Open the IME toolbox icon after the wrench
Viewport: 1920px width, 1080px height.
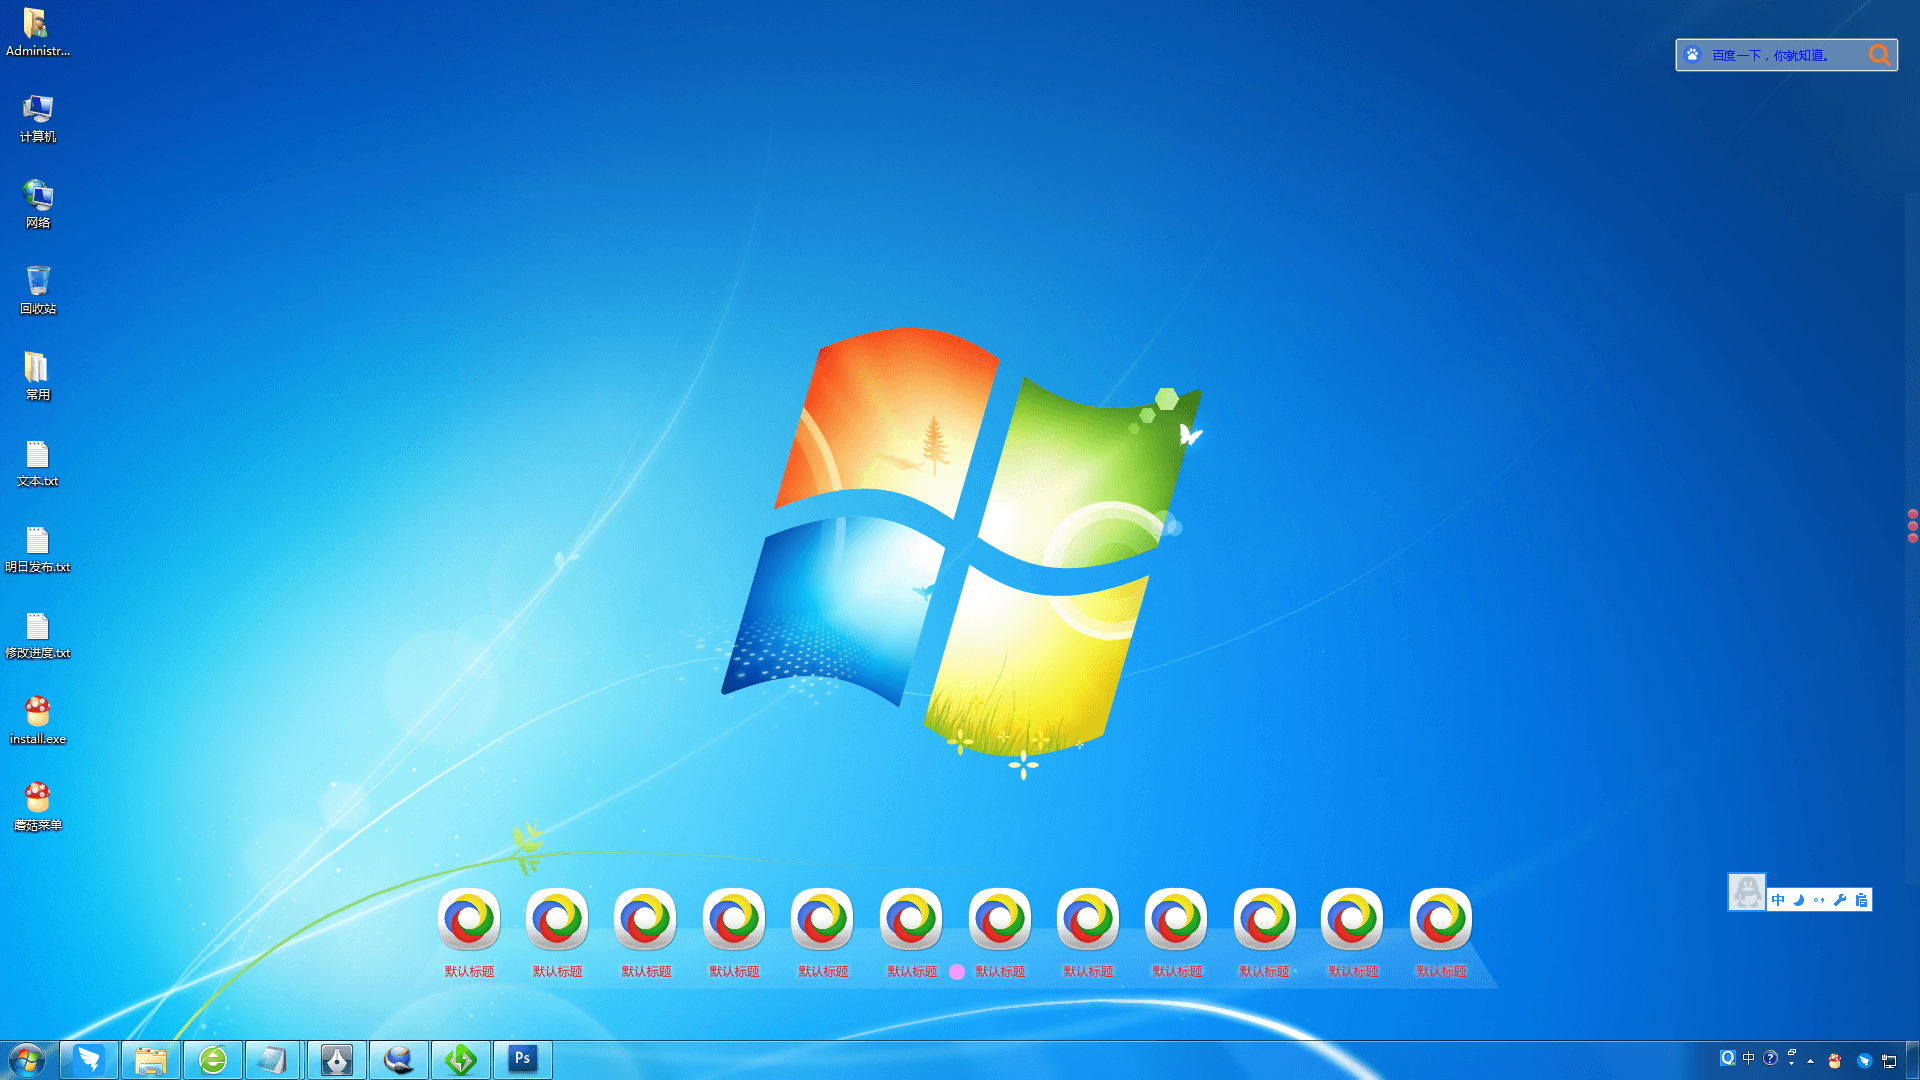(x=1861, y=900)
